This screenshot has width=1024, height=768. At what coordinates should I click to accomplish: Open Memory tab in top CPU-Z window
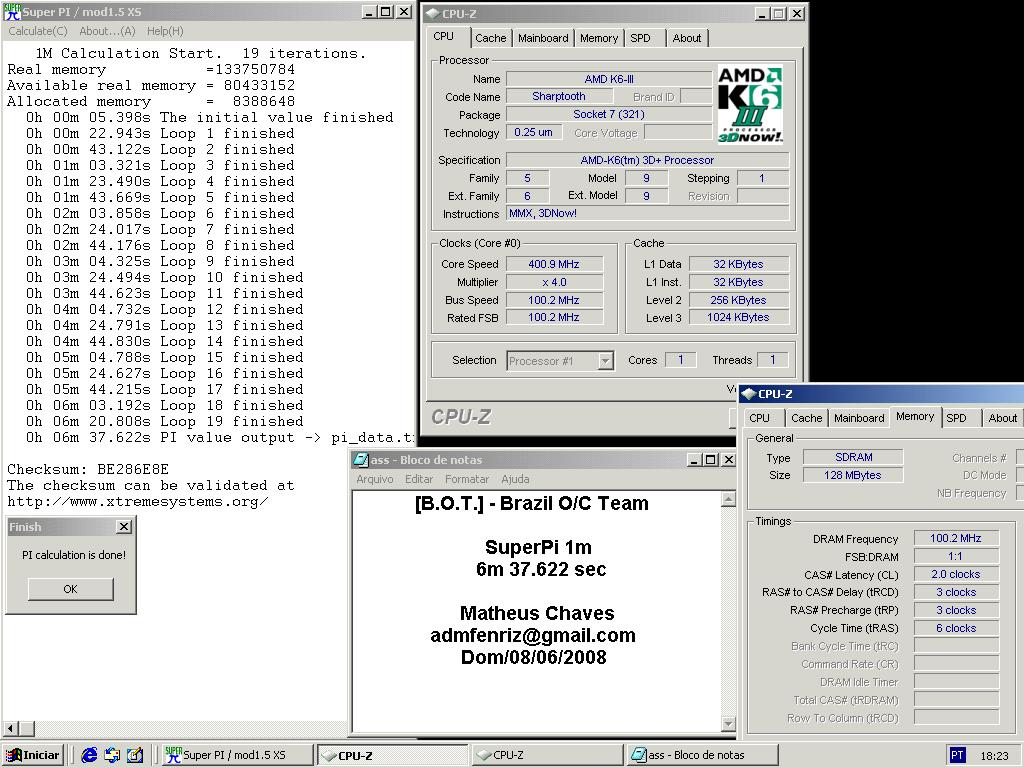[x=599, y=38]
